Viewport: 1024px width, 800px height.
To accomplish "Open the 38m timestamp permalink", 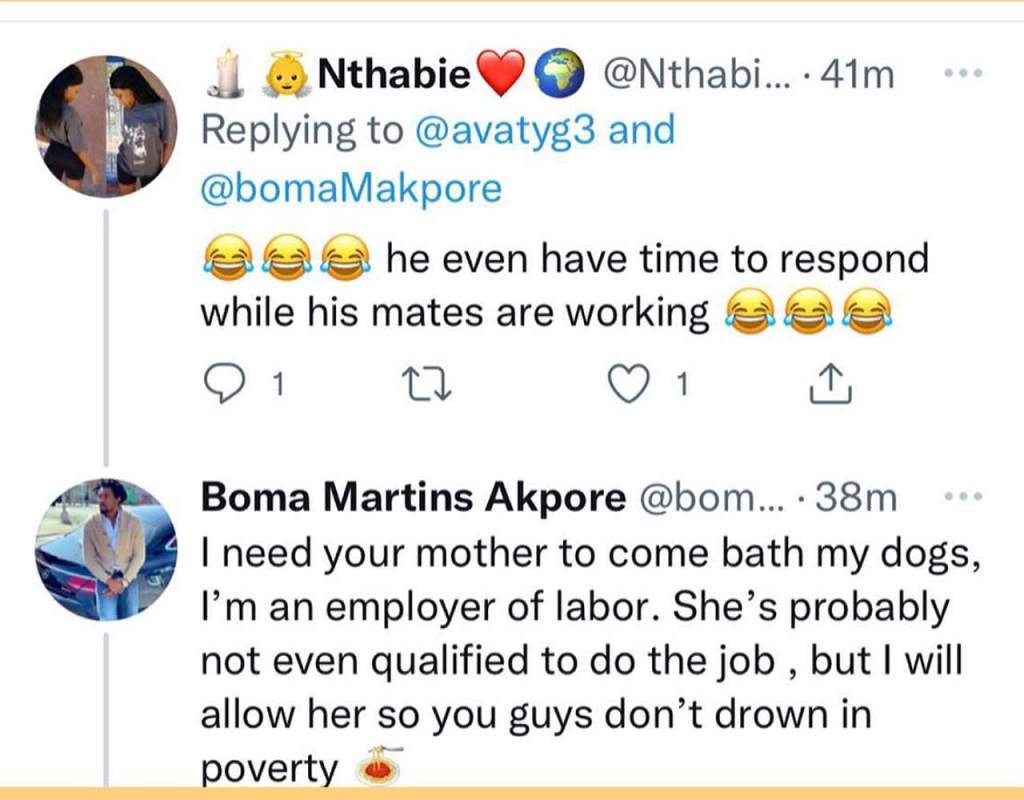I will 858,497.
